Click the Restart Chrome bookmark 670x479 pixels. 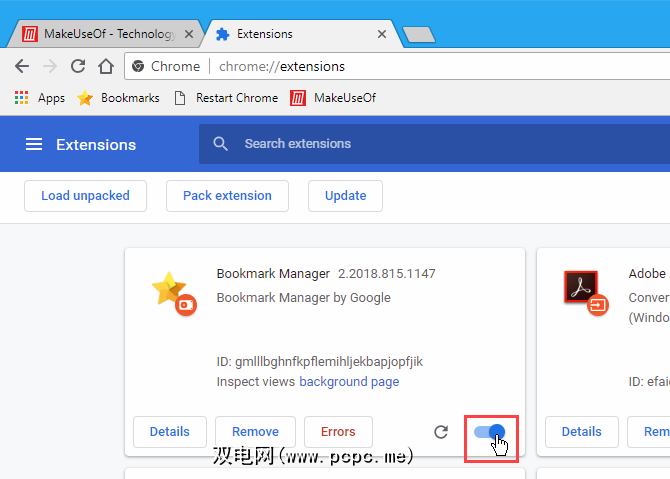(x=226, y=98)
